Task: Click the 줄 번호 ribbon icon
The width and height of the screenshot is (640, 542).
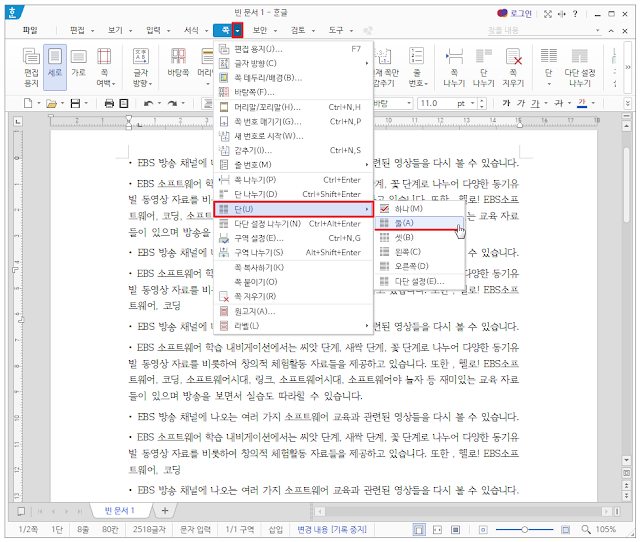Action: (x=417, y=67)
